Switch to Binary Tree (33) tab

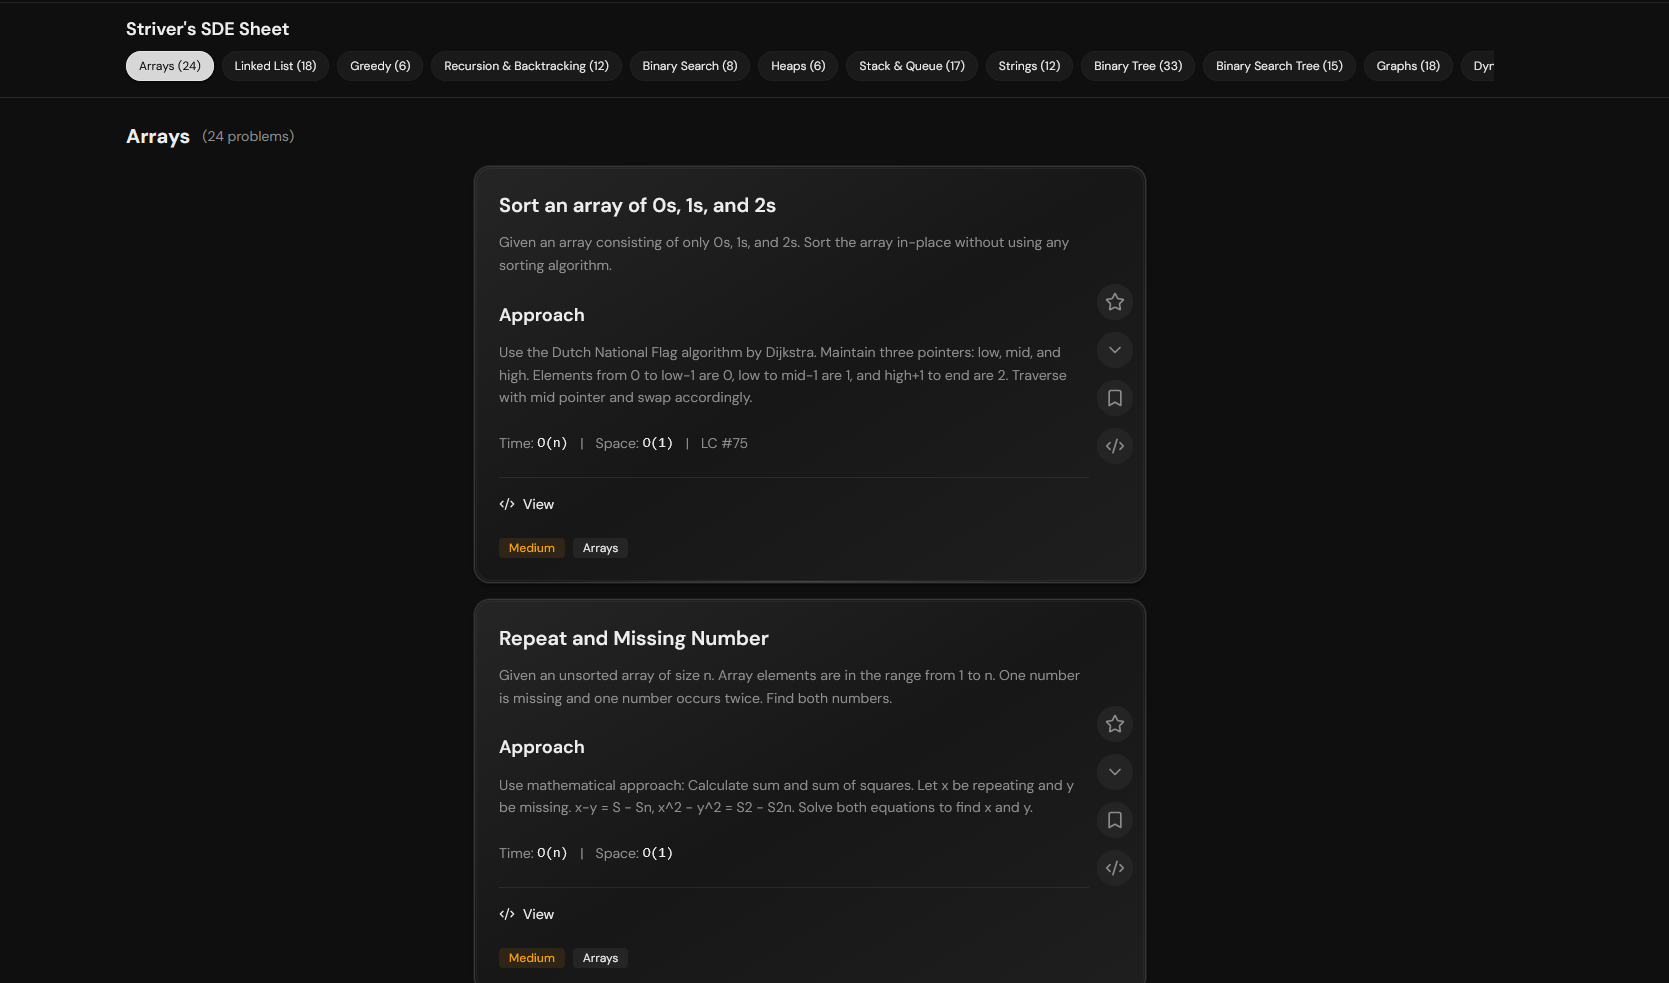click(x=1138, y=66)
